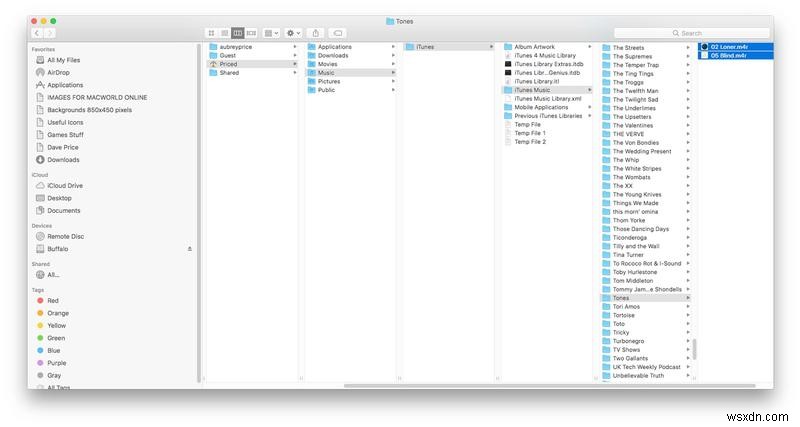This screenshot has height=427, width=800.
Task: Go back with the left arrow
Action: tap(37, 33)
